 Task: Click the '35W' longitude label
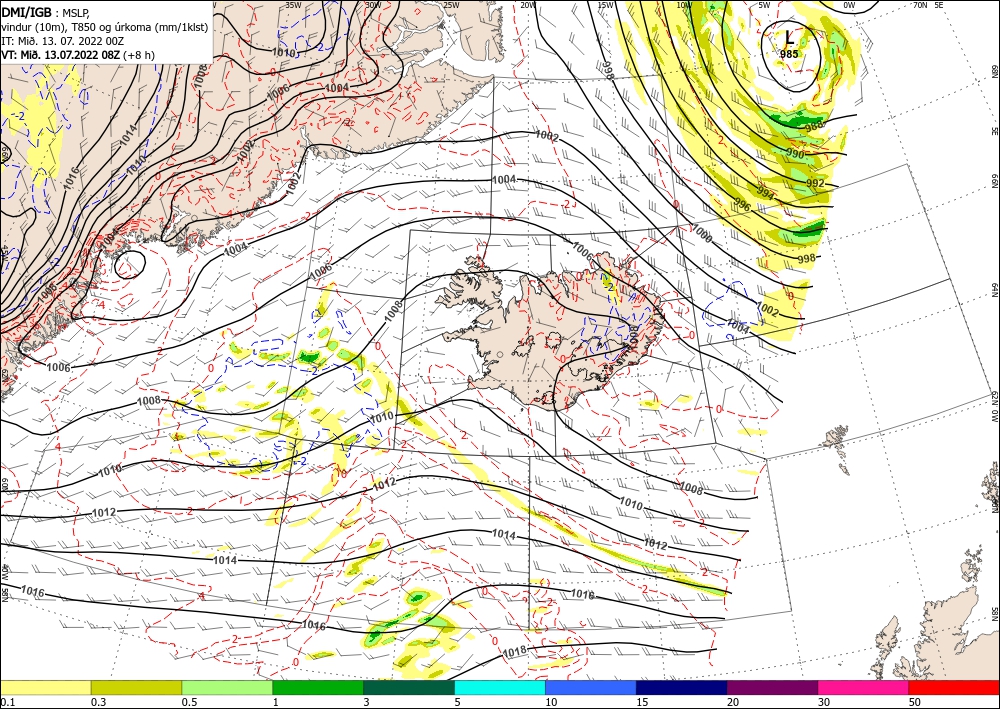[x=293, y=5]
